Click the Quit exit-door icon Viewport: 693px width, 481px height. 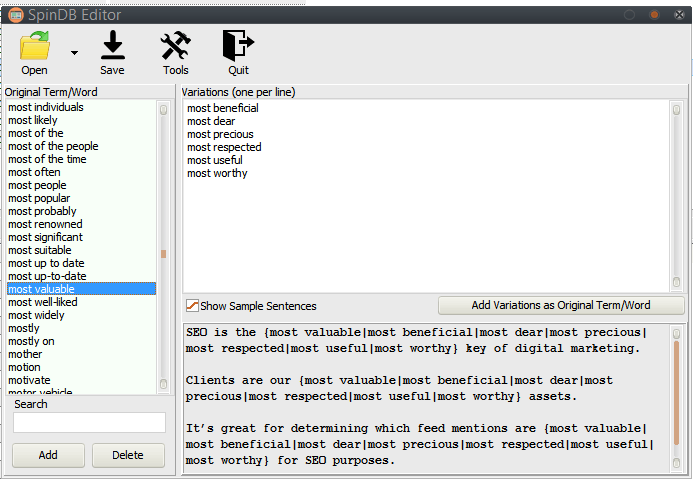(238, 45)
